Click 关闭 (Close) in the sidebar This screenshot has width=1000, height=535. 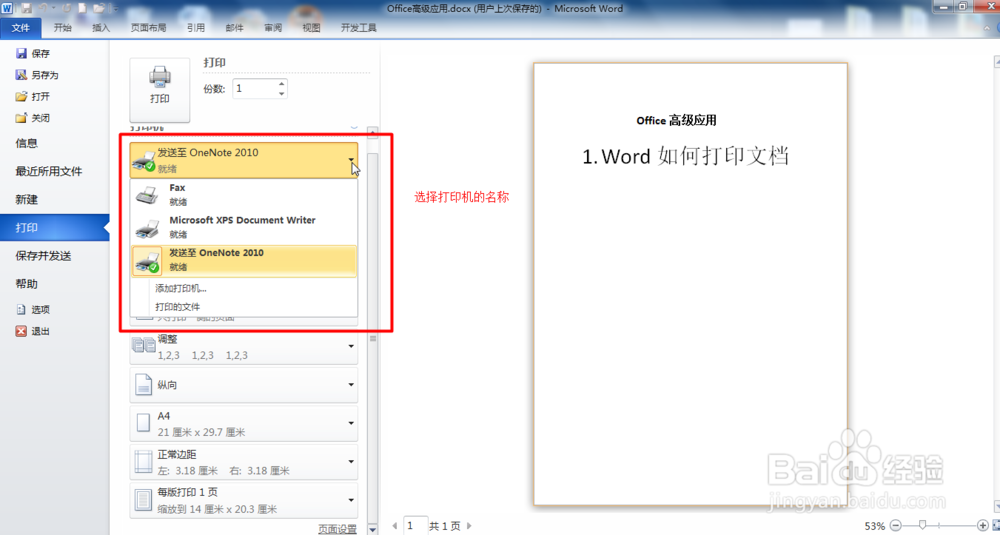[33, 119]
